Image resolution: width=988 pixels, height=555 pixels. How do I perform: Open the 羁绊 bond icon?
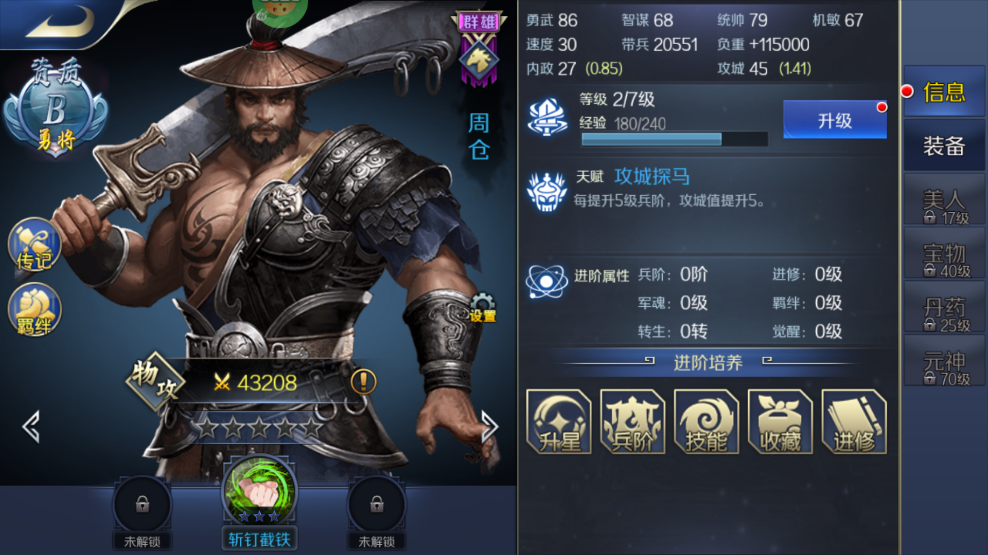point(34,310)
